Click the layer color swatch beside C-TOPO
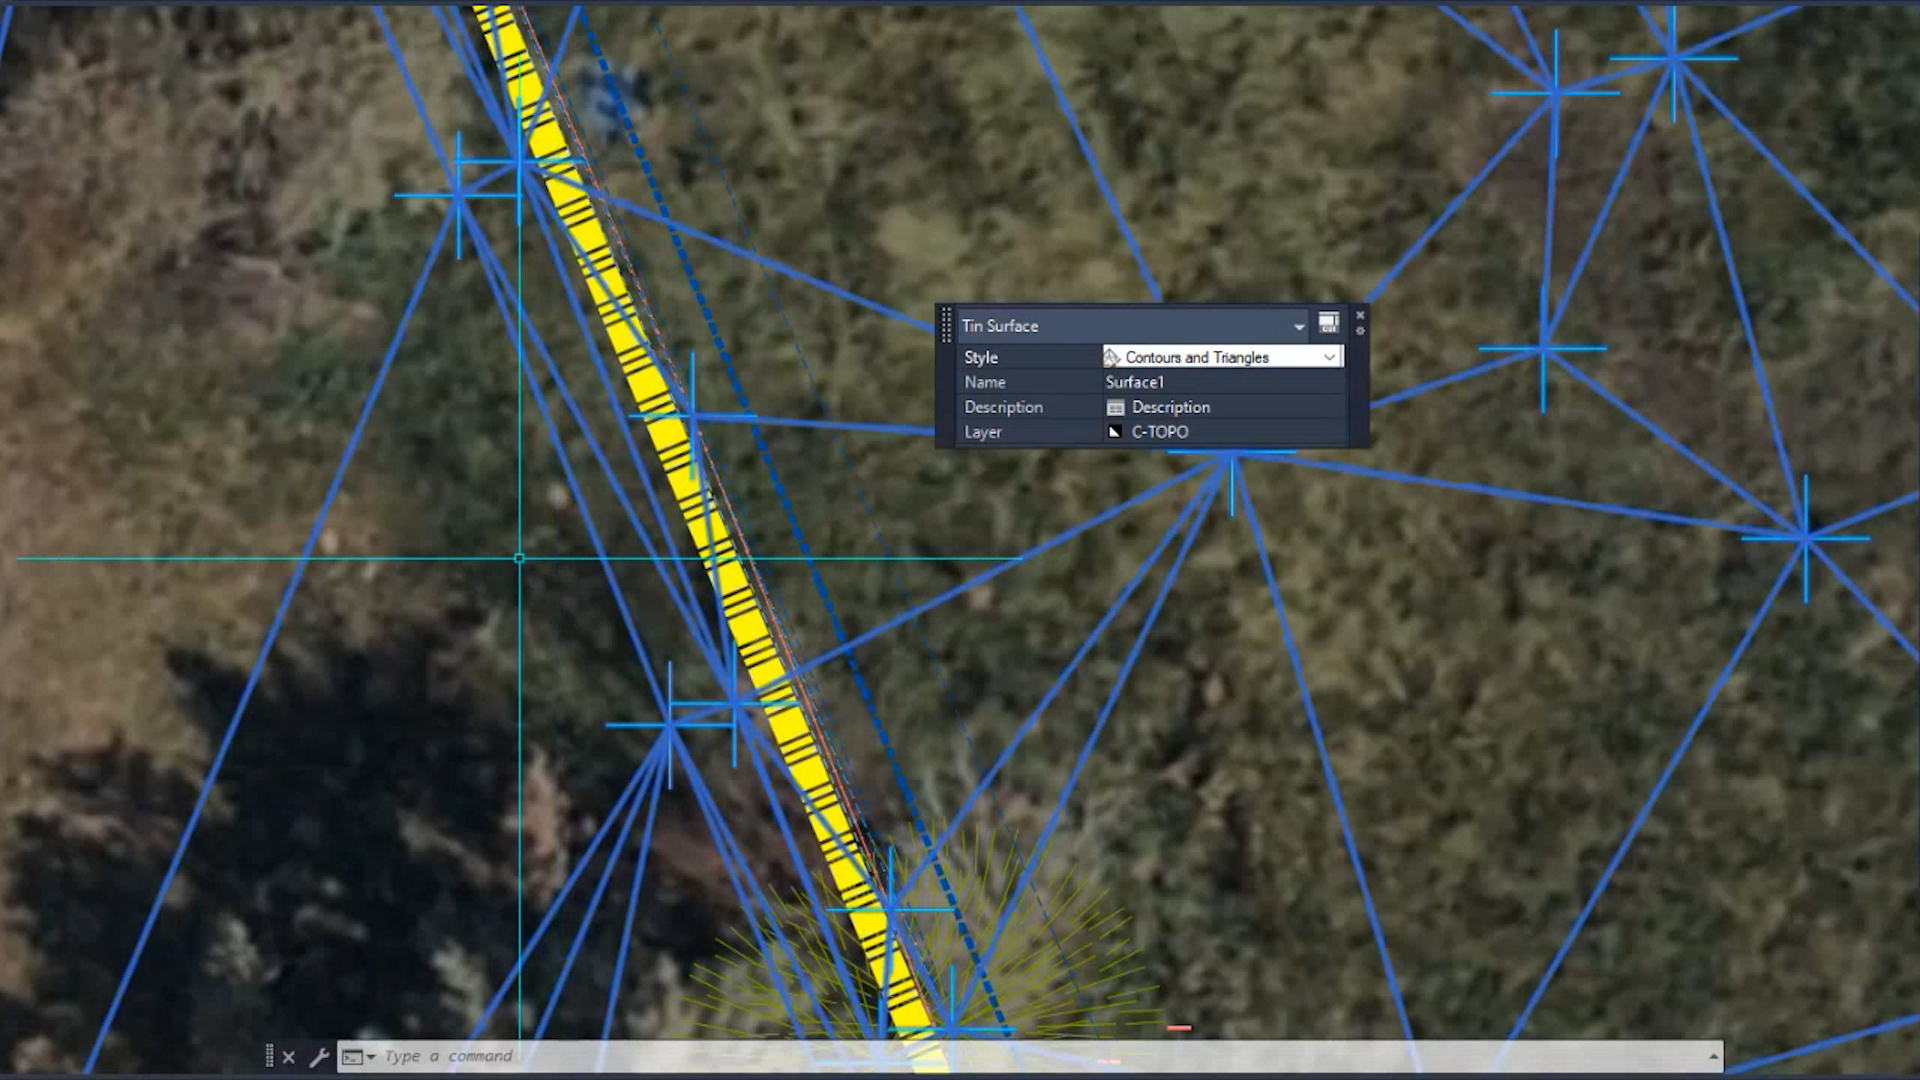1920x1080 pixels. [1115, 432]
